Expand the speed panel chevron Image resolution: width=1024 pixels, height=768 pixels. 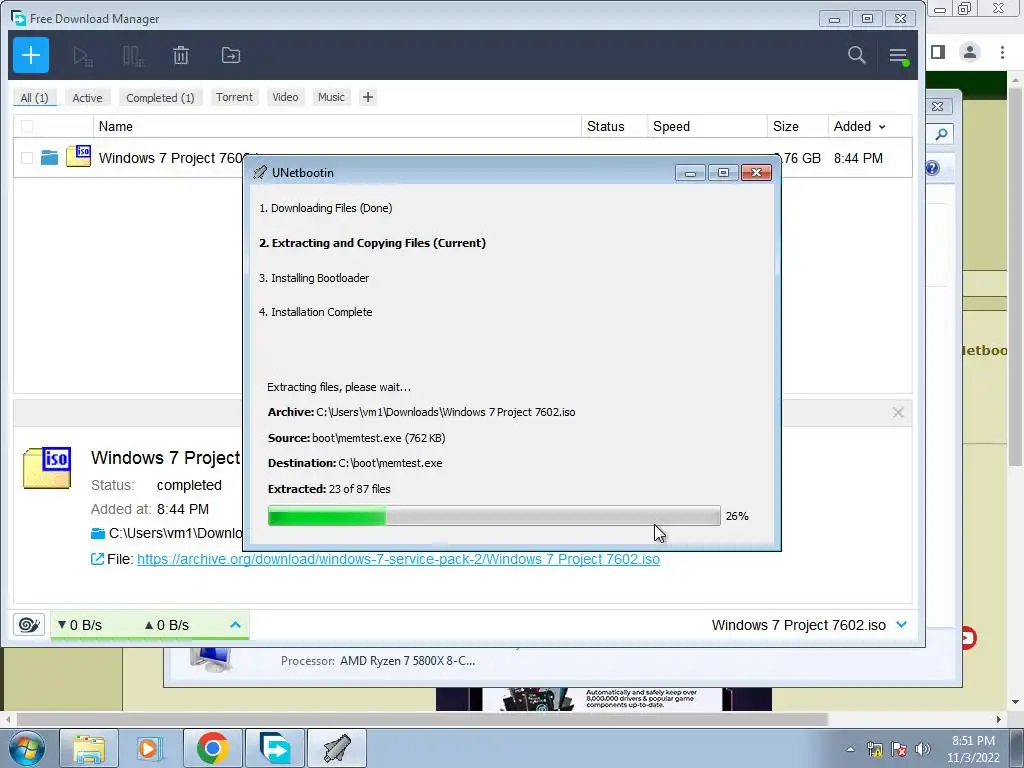click(x=235, y=625)
